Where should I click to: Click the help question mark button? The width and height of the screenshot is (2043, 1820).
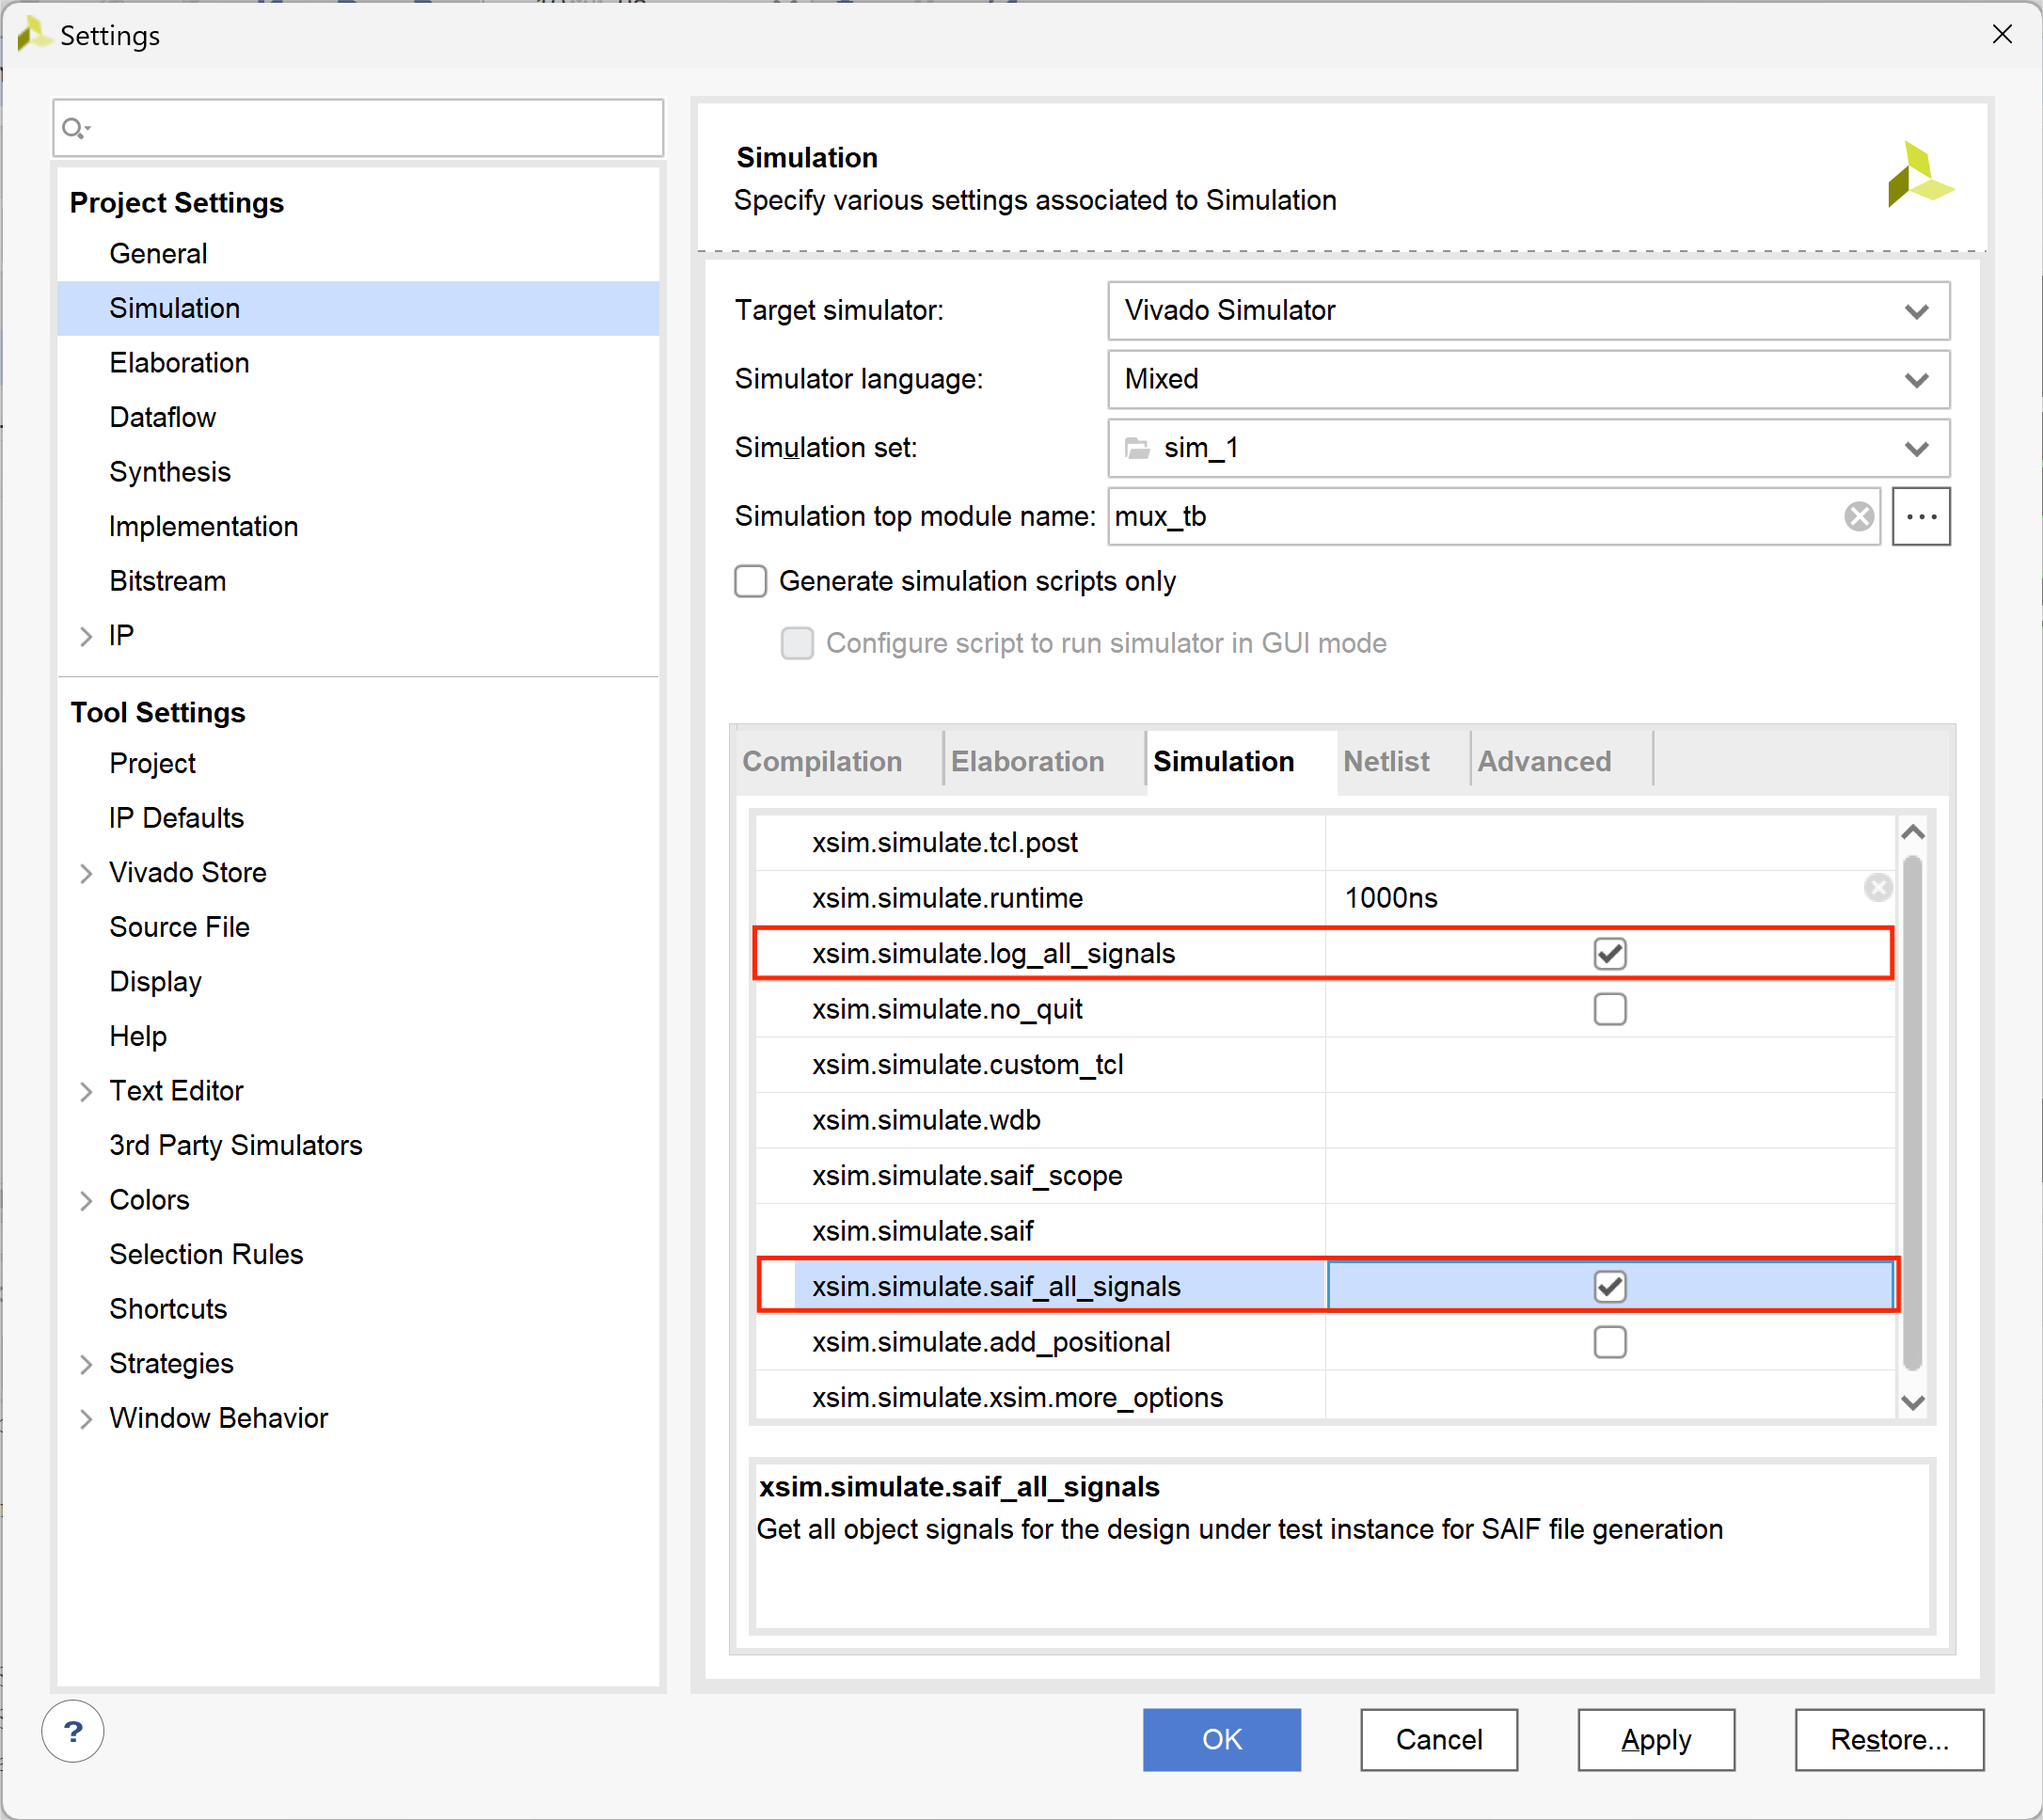(73, 1731)
